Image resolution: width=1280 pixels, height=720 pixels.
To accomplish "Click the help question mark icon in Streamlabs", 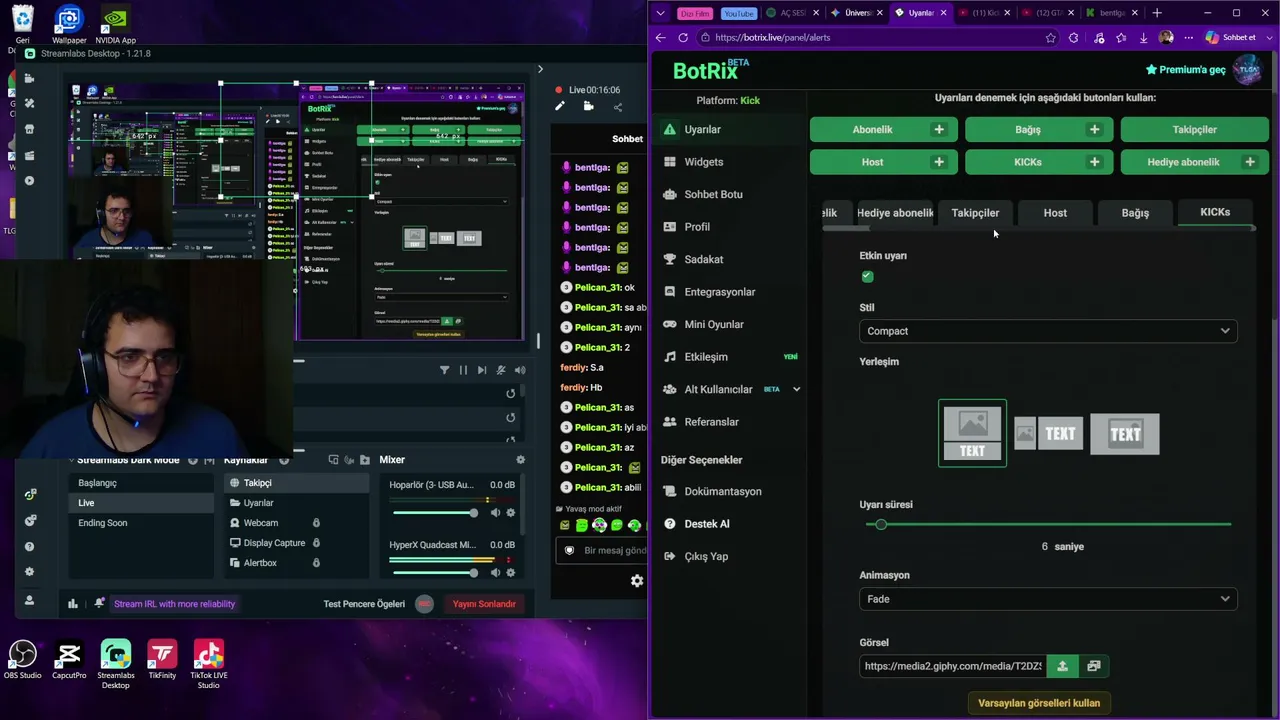I will point(29,547).
